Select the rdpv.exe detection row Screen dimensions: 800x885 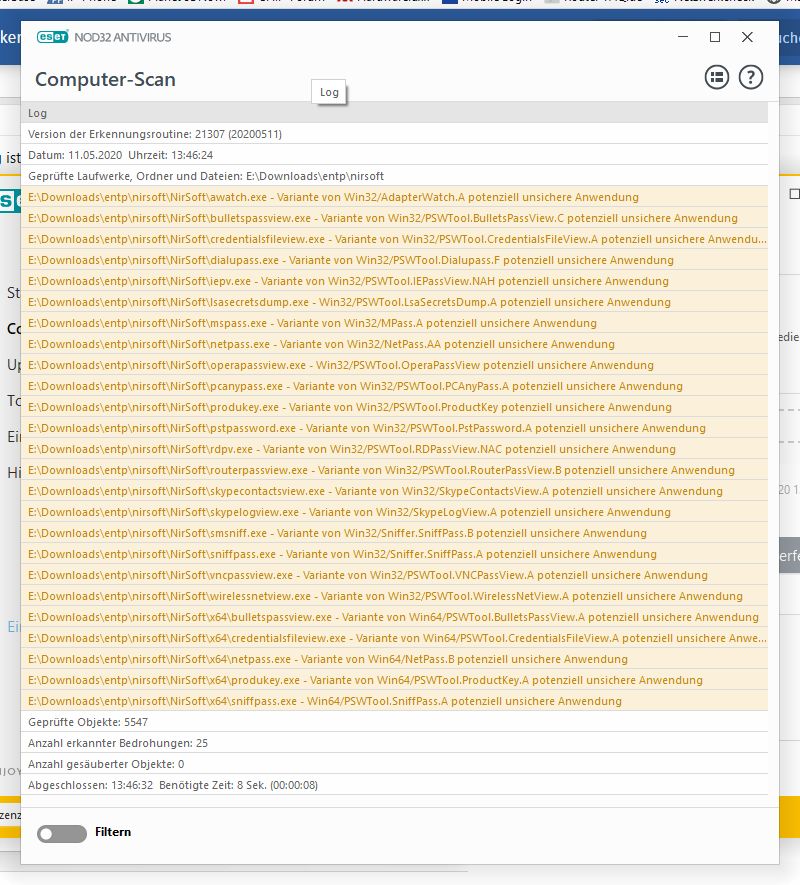(x=394, y=449)
